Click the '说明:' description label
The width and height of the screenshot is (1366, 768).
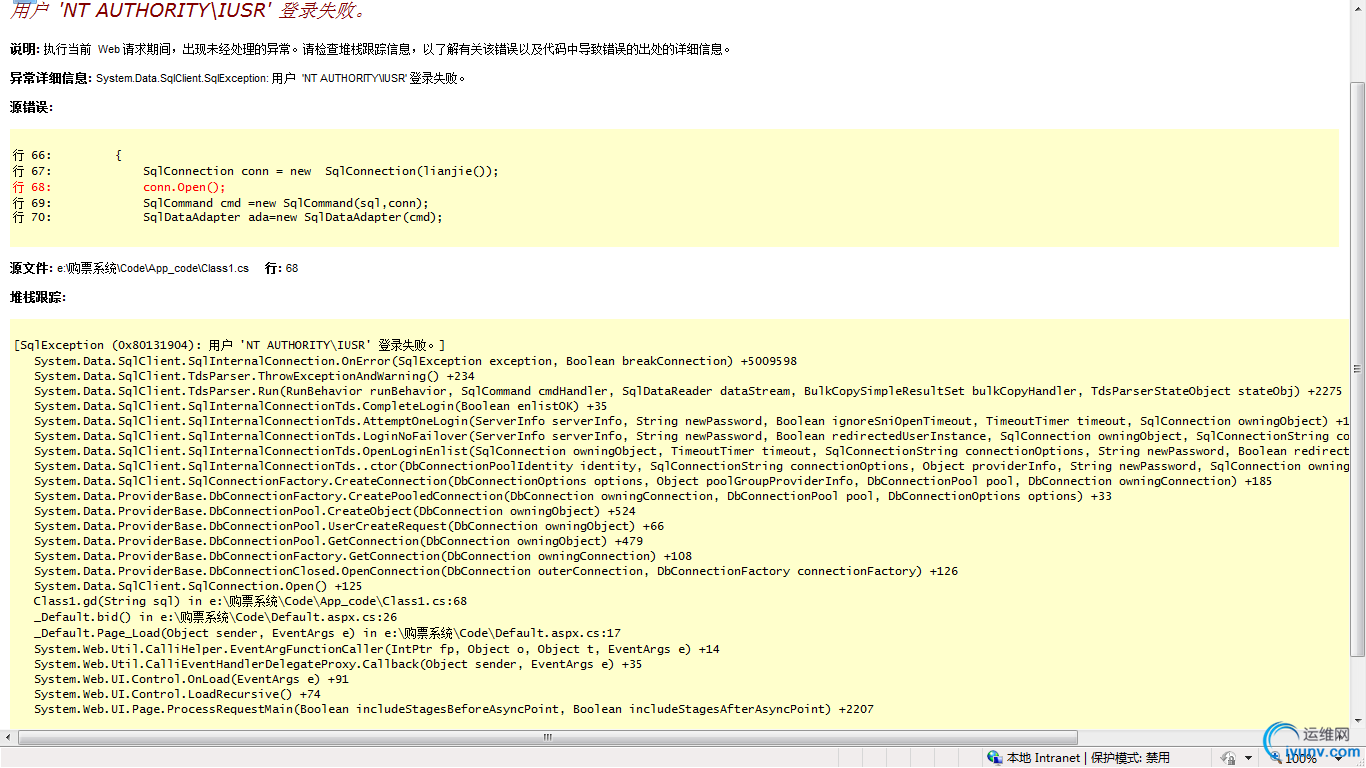25,49
